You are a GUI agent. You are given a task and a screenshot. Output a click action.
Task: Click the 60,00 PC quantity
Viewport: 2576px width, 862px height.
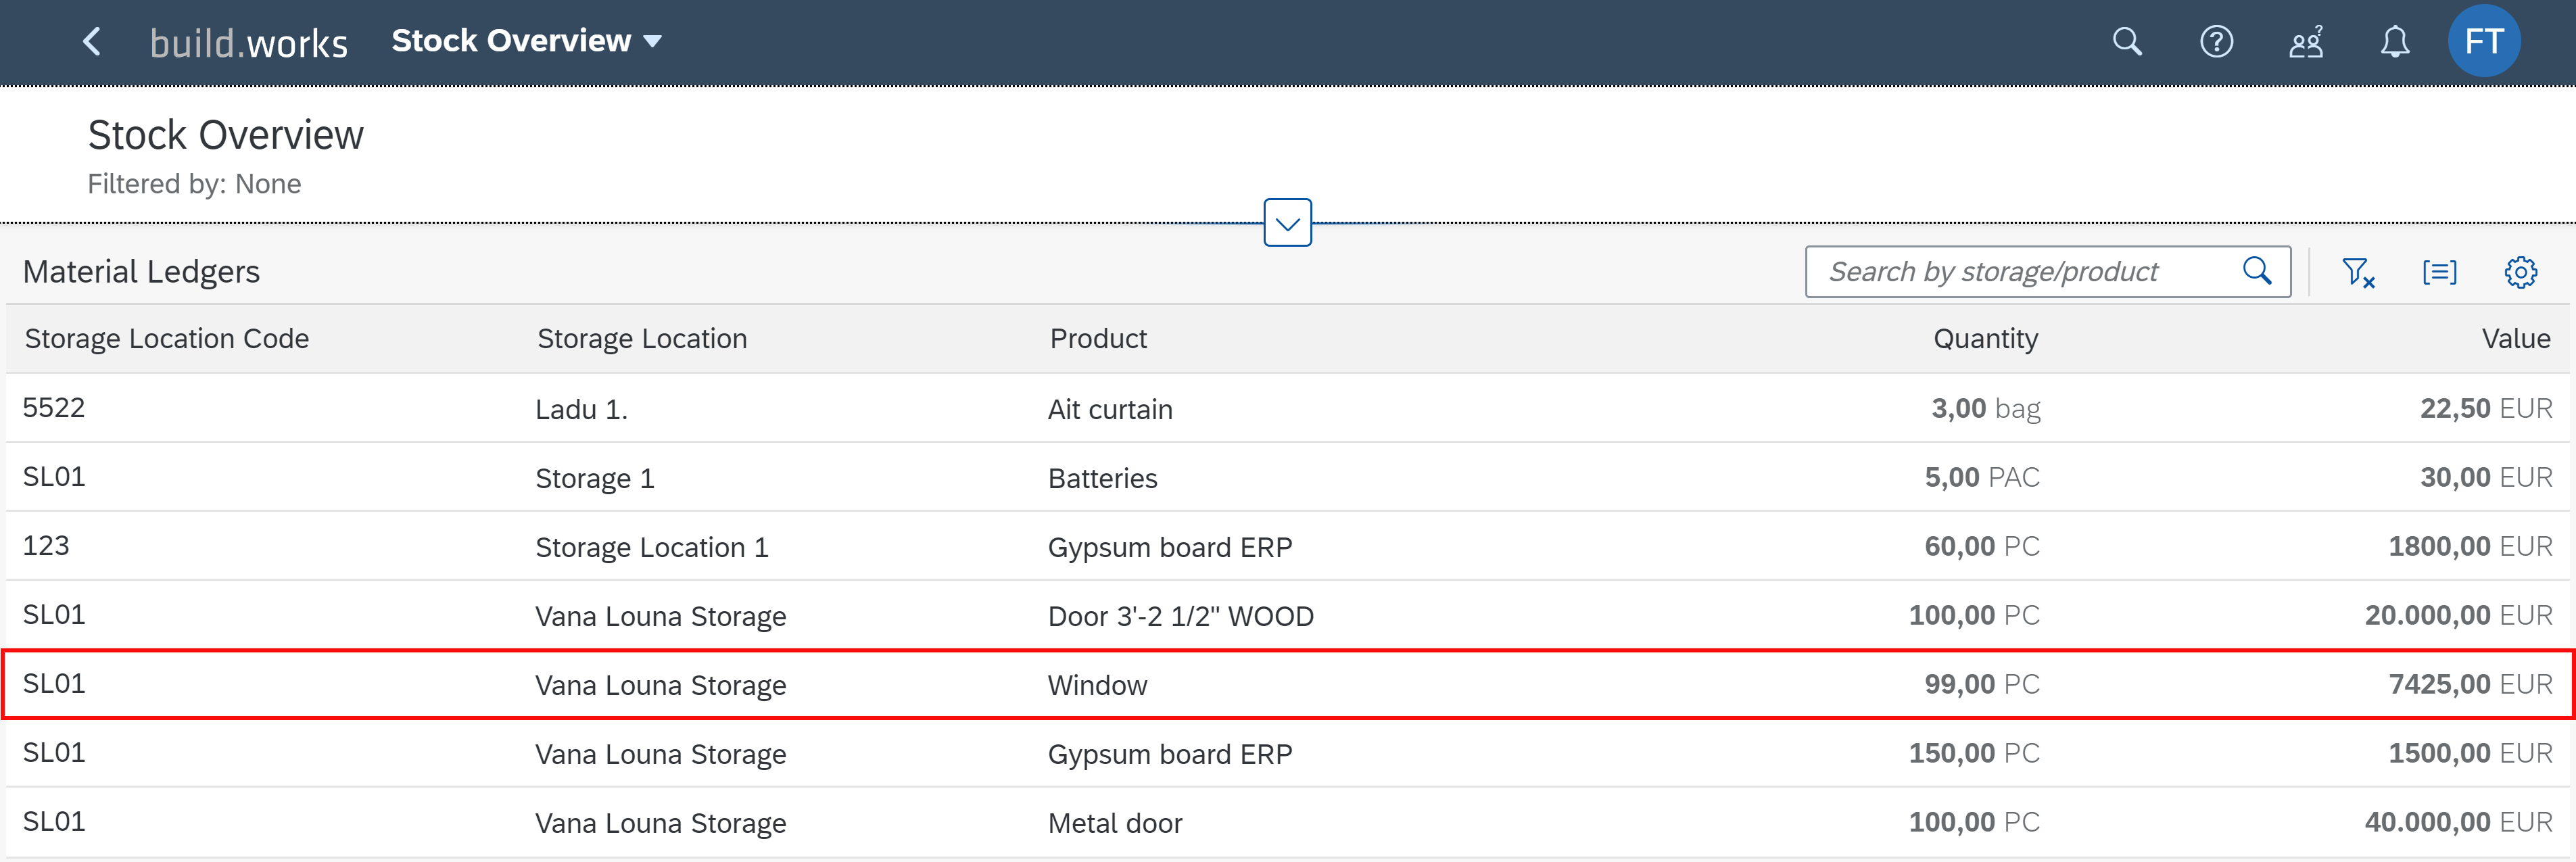pyautogui.click(x=1982, y=547)
